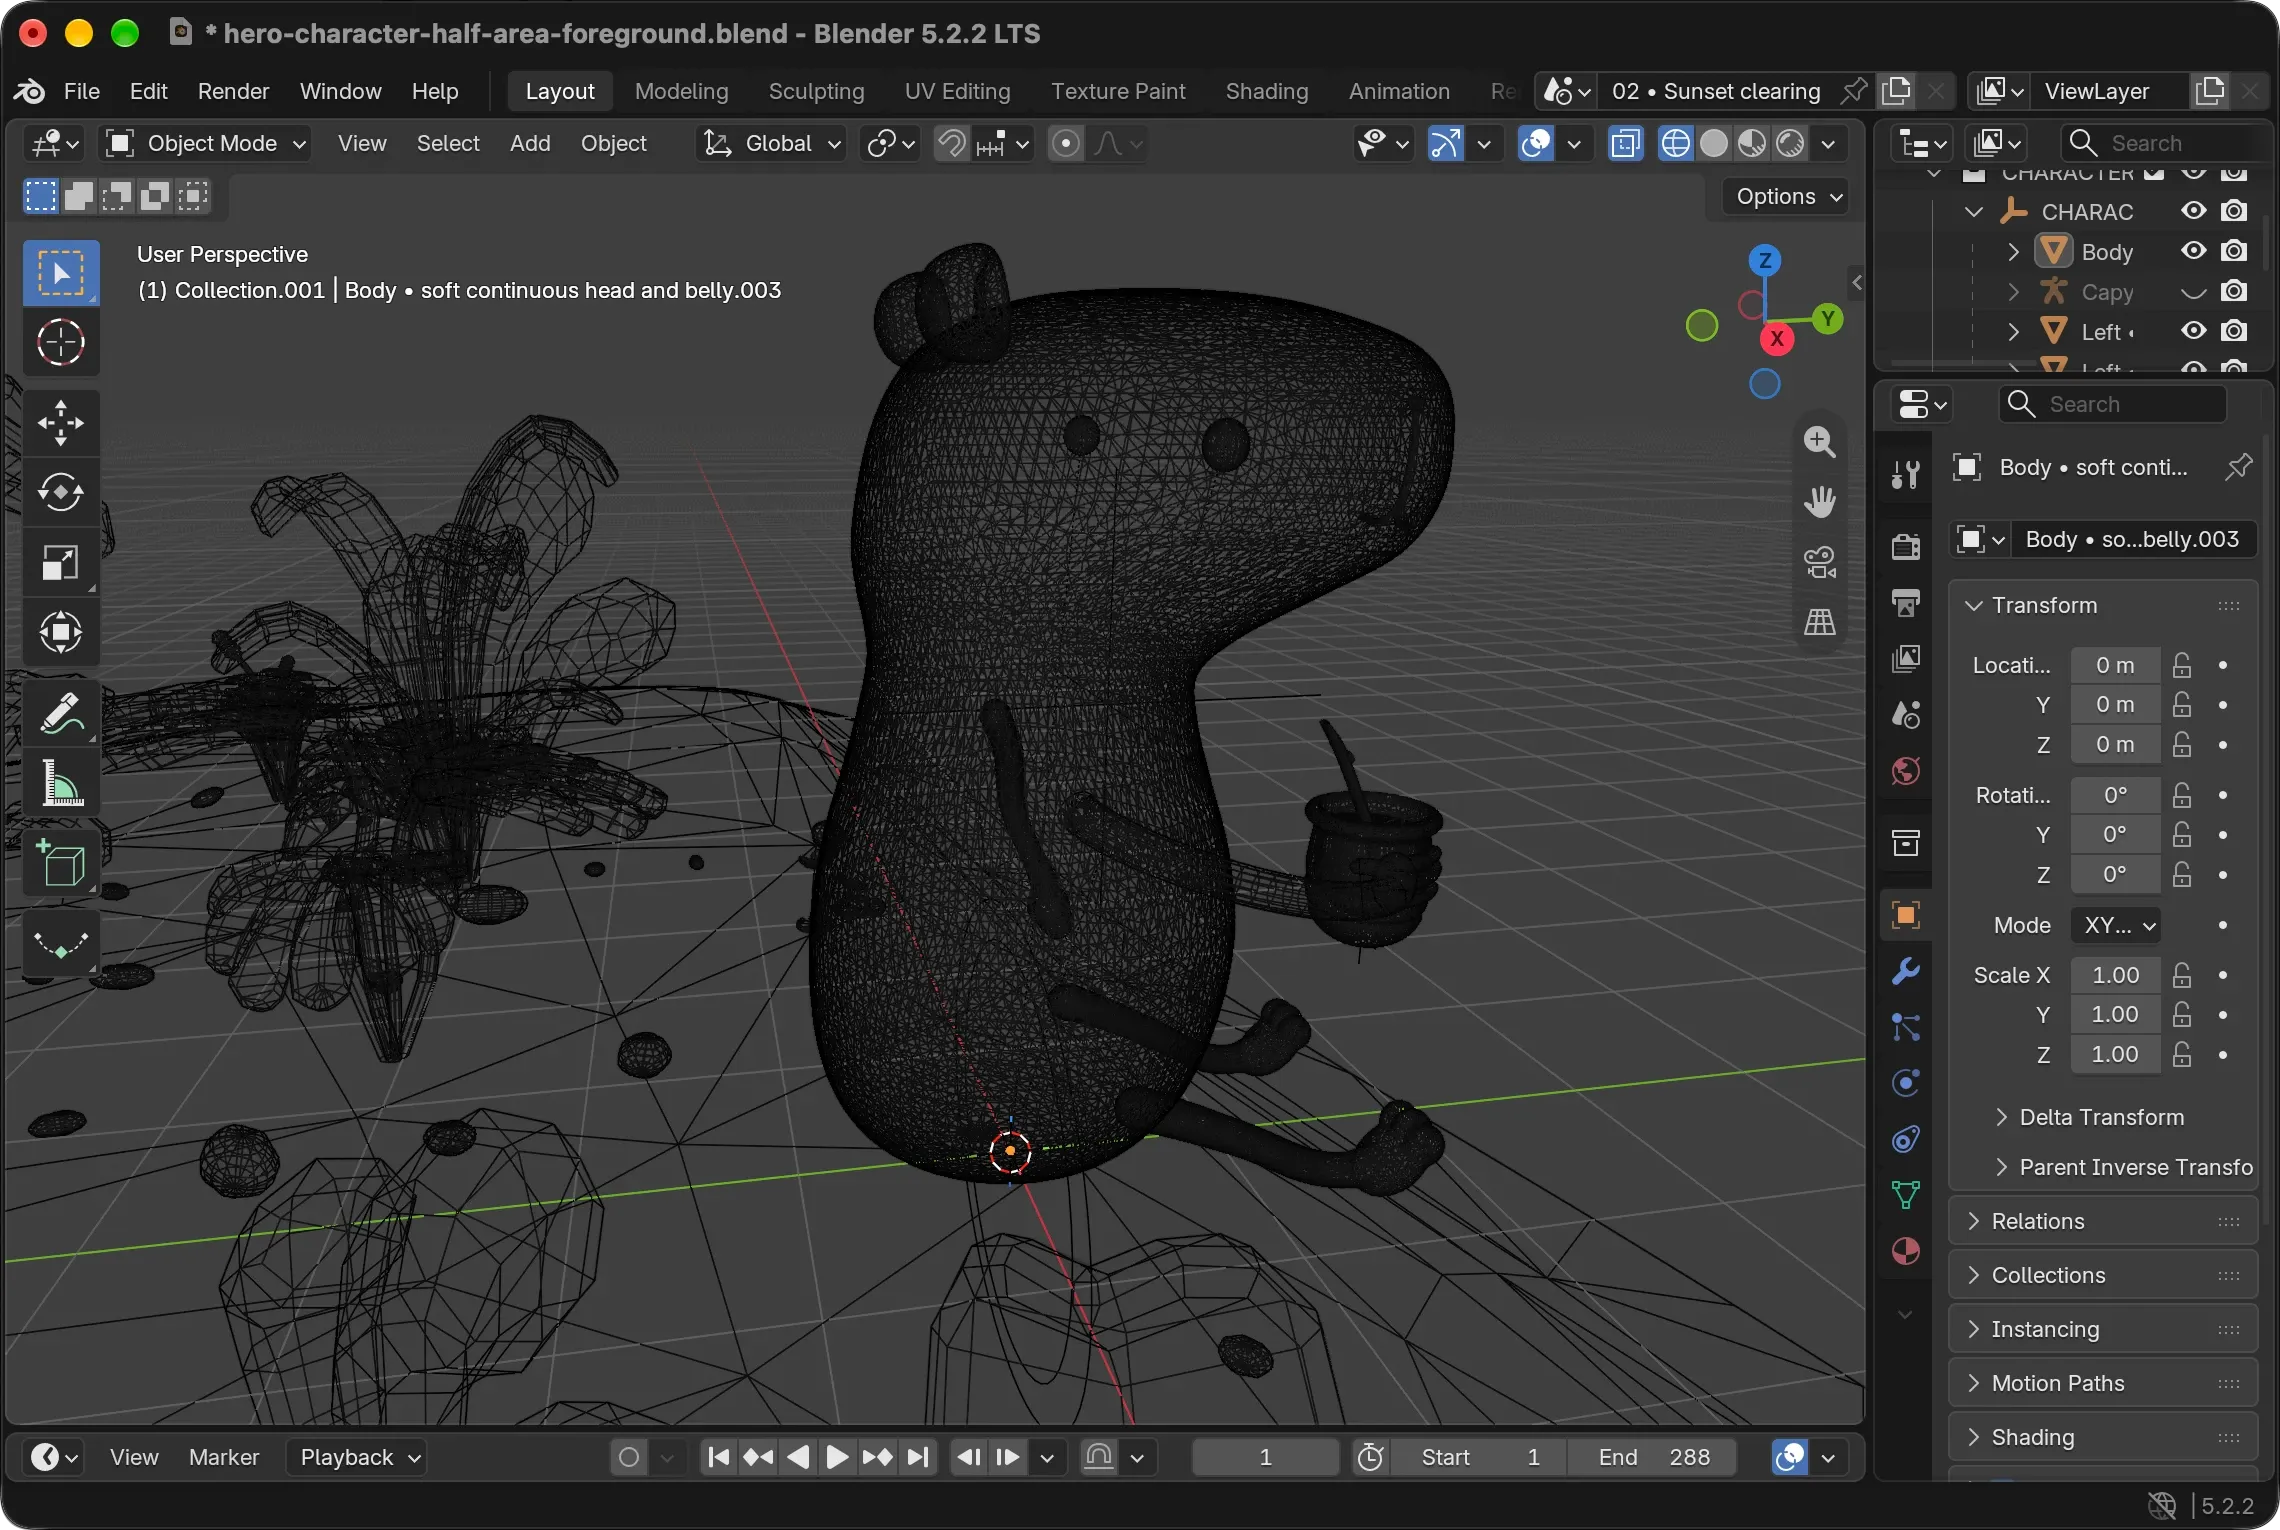Switch orthographic/perspective grid icon
Image resolution: width=2280 pixels, height=1530 pixels.
(1819, 622)
